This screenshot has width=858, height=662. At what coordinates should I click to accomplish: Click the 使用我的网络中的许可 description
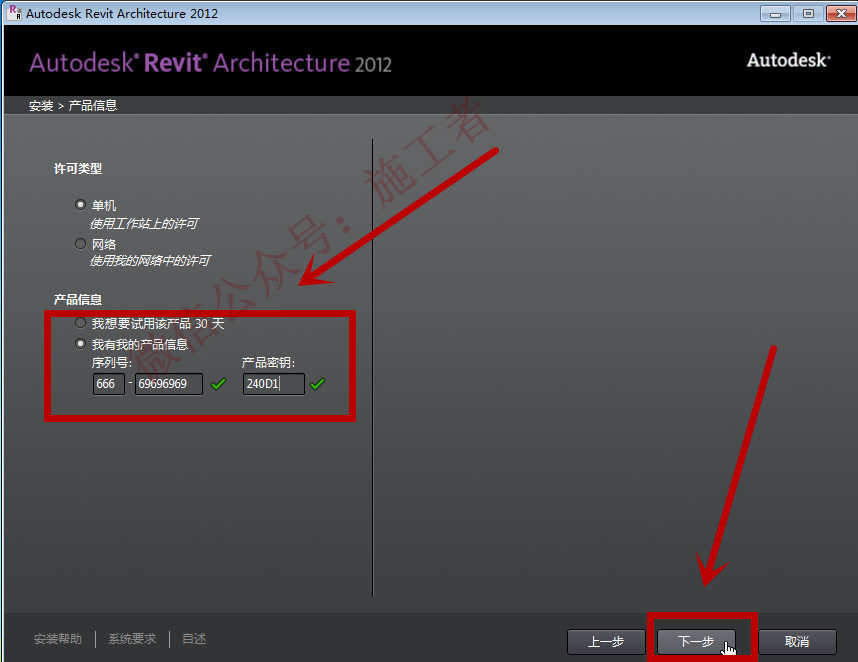(x=150, y=261)
